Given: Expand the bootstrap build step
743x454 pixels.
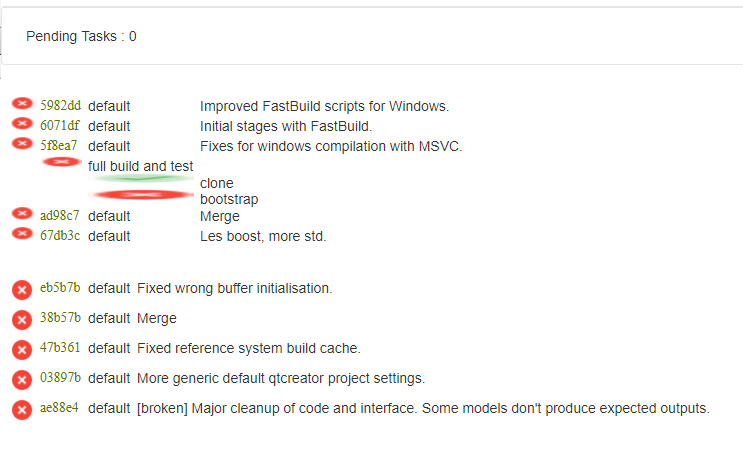Looking at the screenshot, I should (x=229, y=200).
